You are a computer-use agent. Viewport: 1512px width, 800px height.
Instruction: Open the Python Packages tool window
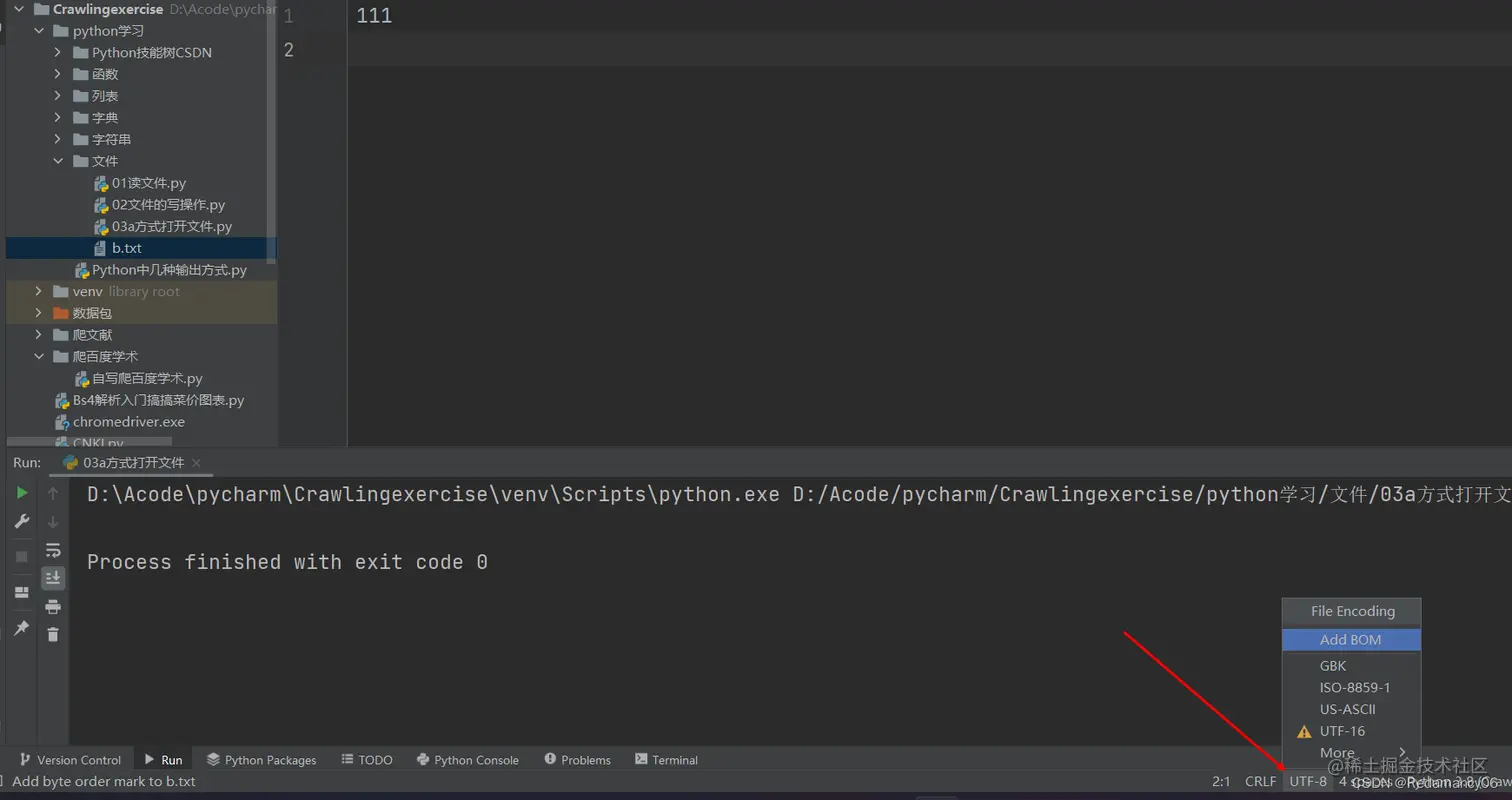click(x=261, y=760)
